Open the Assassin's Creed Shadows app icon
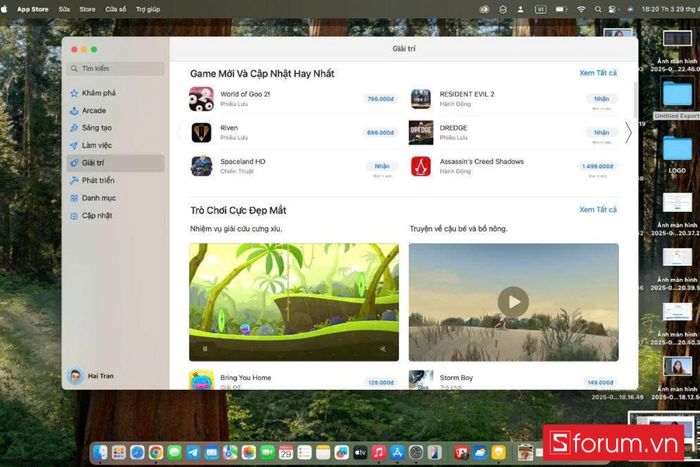Image resolution: width=700 pixels, height=467 pixels. 421,166
